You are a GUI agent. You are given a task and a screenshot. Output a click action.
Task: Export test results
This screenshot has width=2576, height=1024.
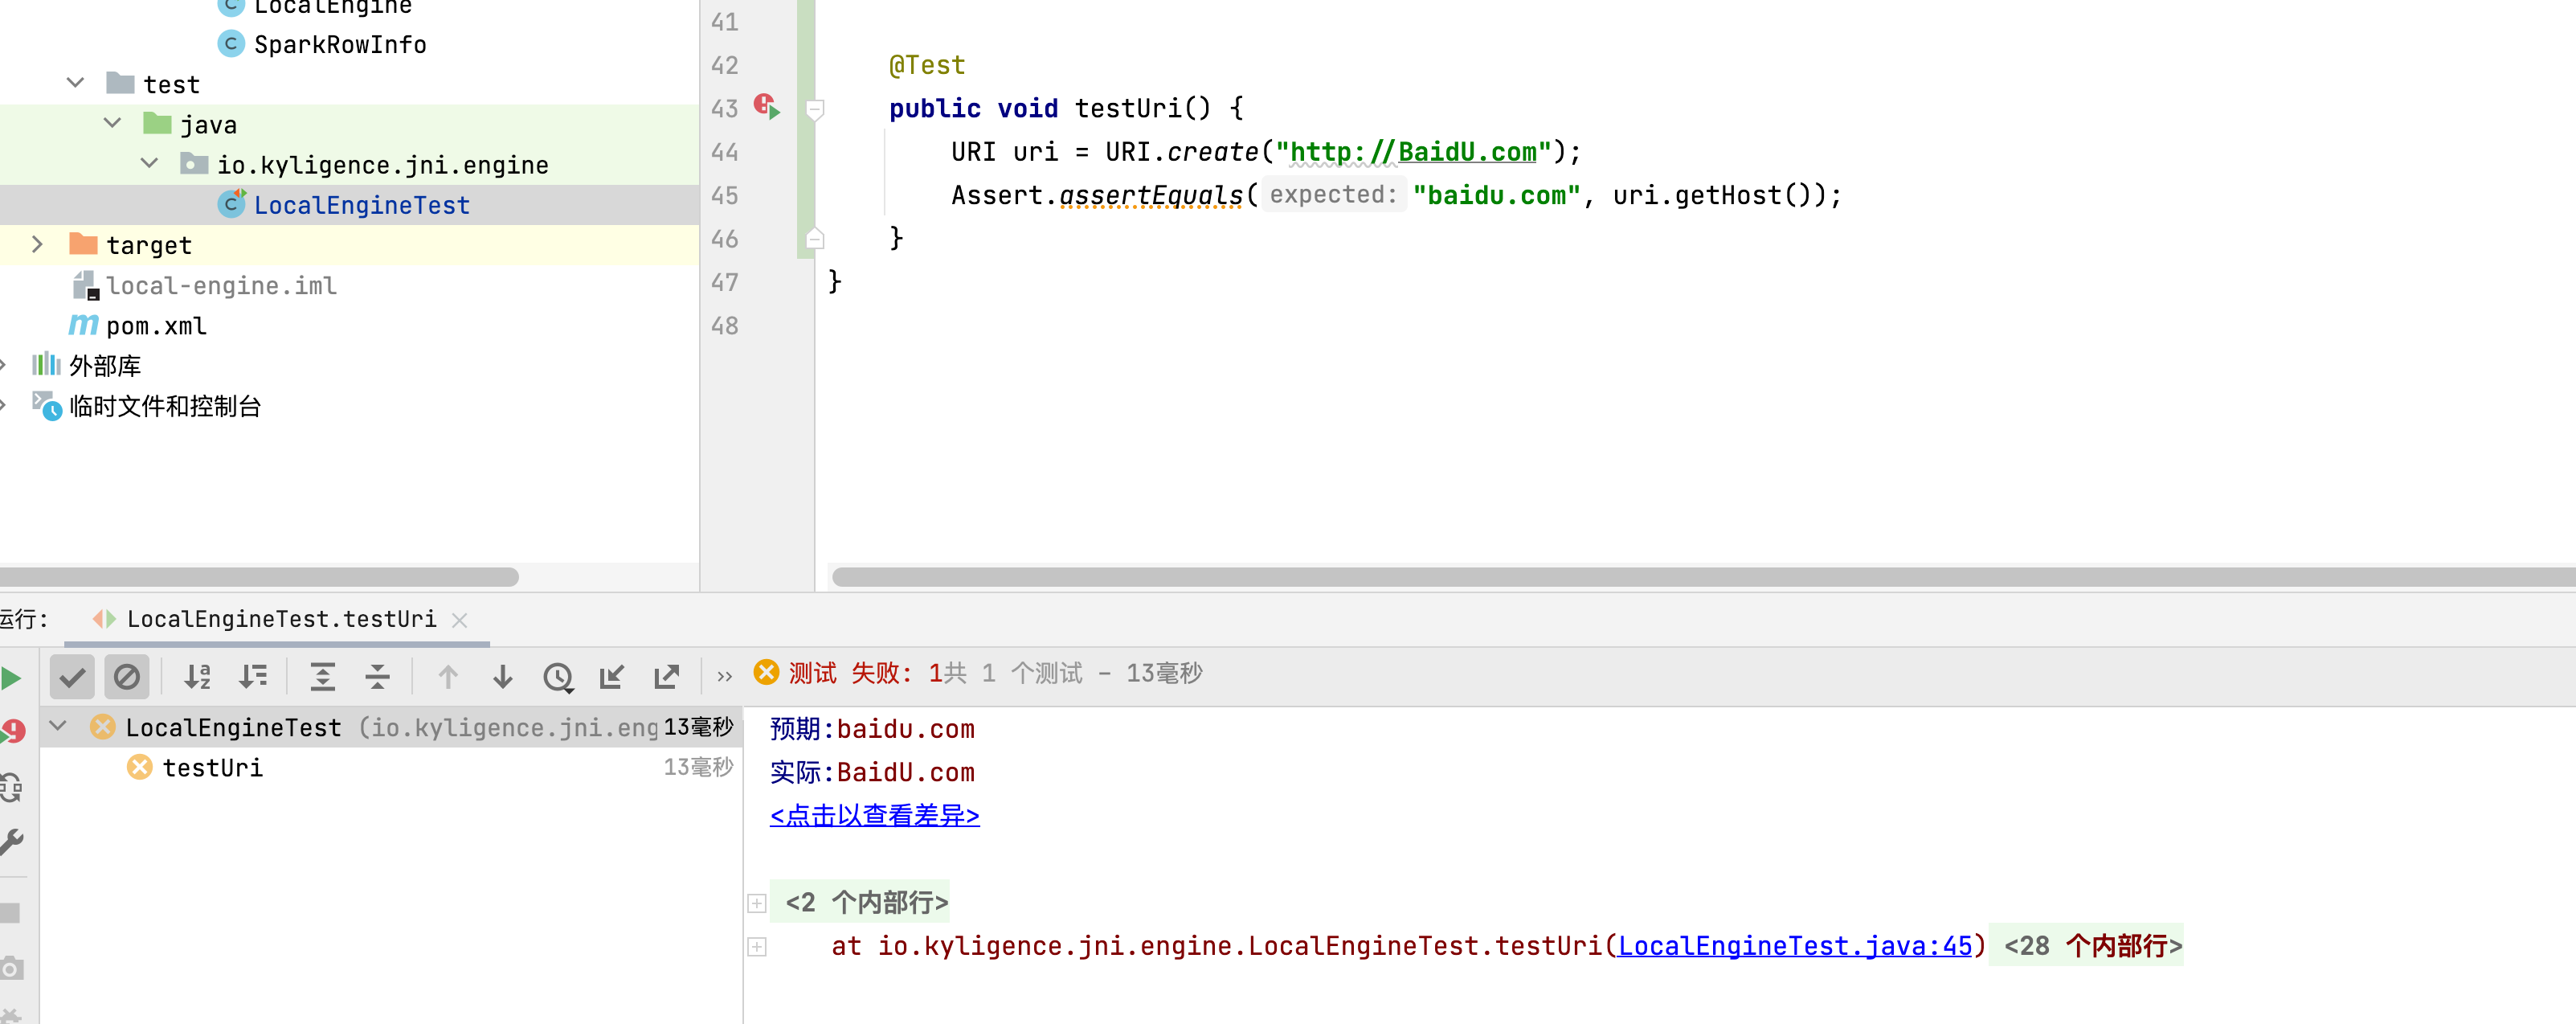click(666, 676)
